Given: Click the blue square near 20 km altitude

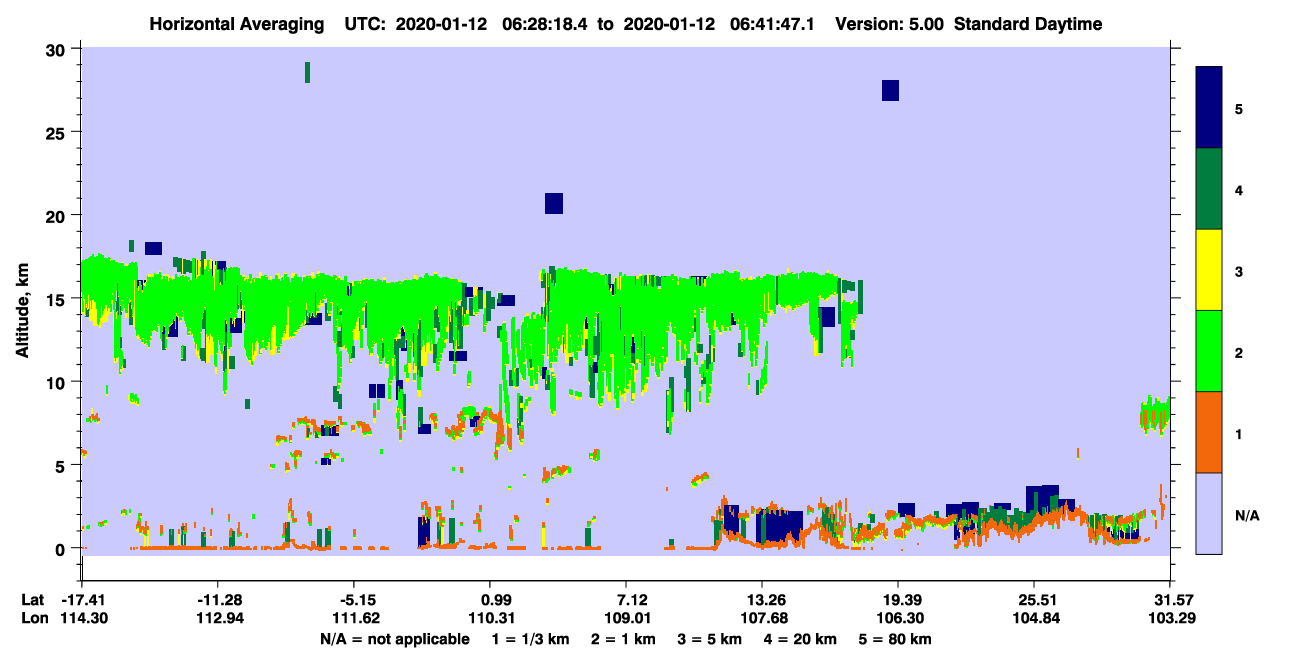Looking at the screenshot, I should (554, 203).
